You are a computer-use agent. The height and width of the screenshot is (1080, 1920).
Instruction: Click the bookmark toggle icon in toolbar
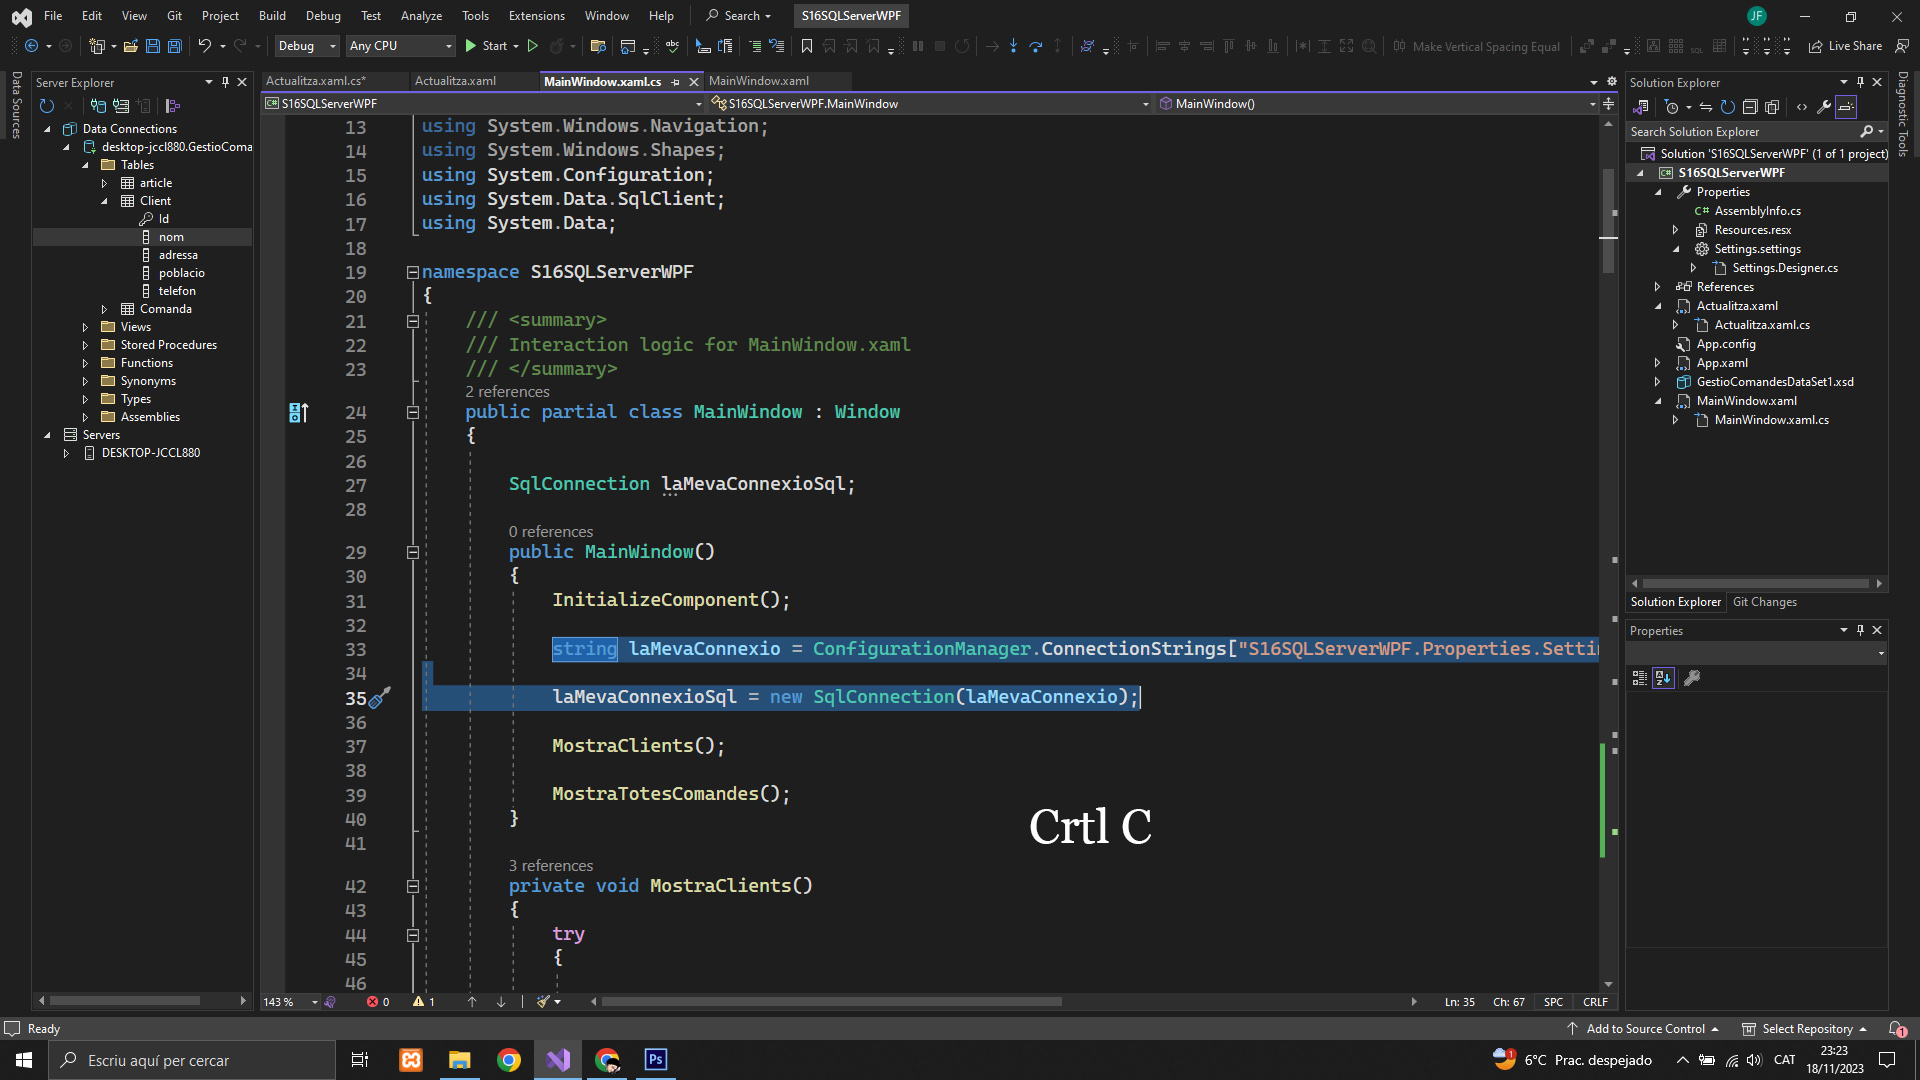pyautogui.click(x=807, y=46)
